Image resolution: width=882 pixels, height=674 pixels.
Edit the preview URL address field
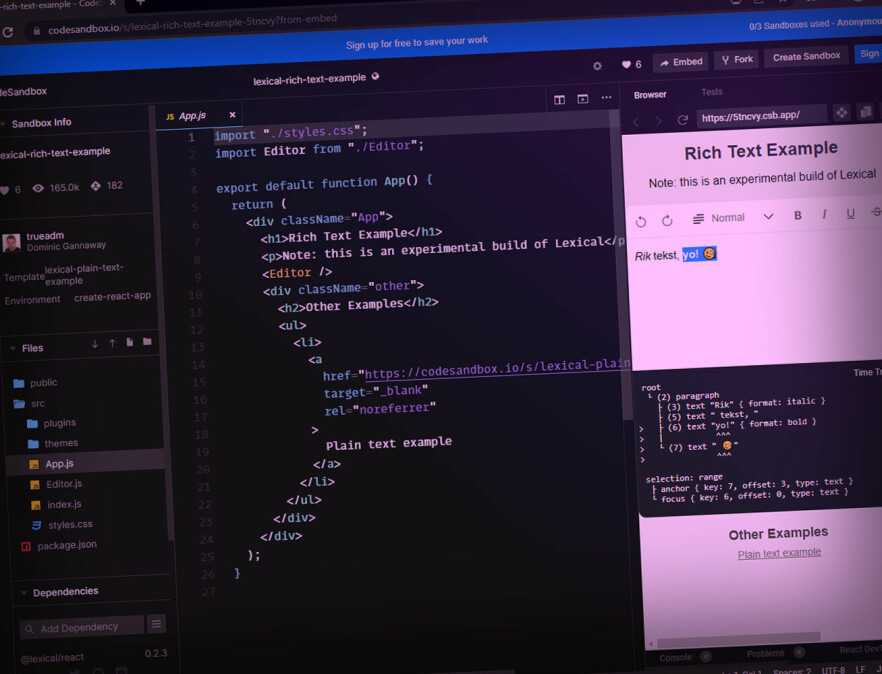point(762,116)
